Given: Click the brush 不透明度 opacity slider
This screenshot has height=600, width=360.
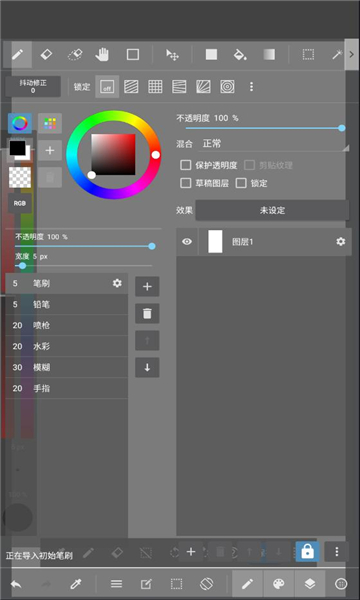Looking at the screenshot, I should pos(84,246).
